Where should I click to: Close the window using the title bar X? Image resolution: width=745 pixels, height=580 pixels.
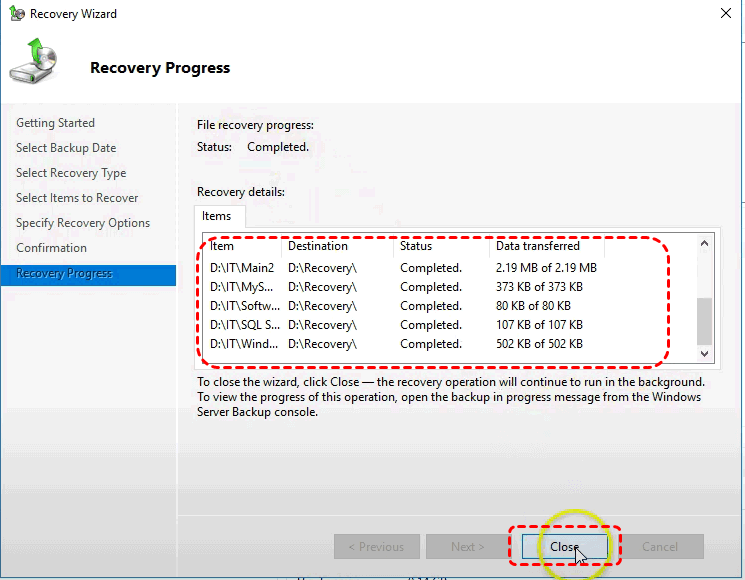(724, 14)
